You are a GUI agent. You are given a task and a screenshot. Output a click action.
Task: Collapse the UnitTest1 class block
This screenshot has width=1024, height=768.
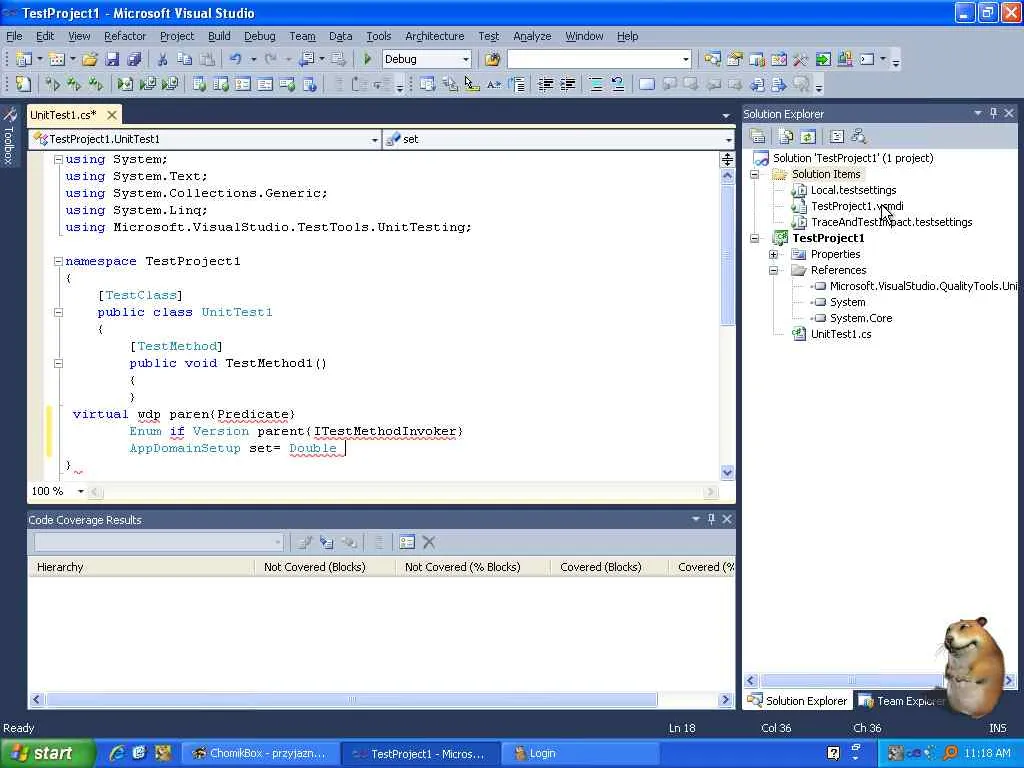[x=58, y=312]
